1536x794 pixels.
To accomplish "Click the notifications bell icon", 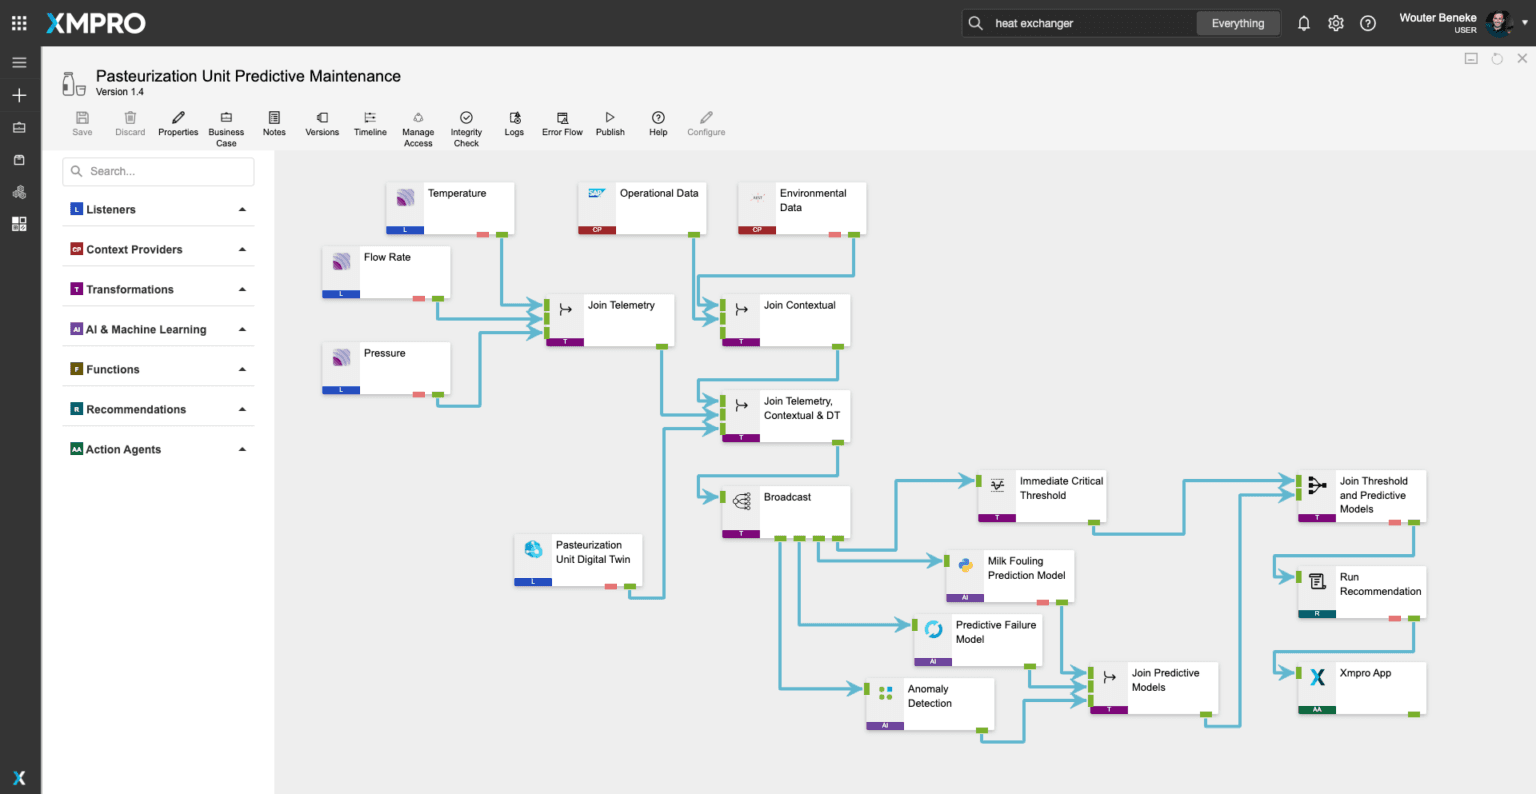I will pyautogui.click(x=1304, y=23).
